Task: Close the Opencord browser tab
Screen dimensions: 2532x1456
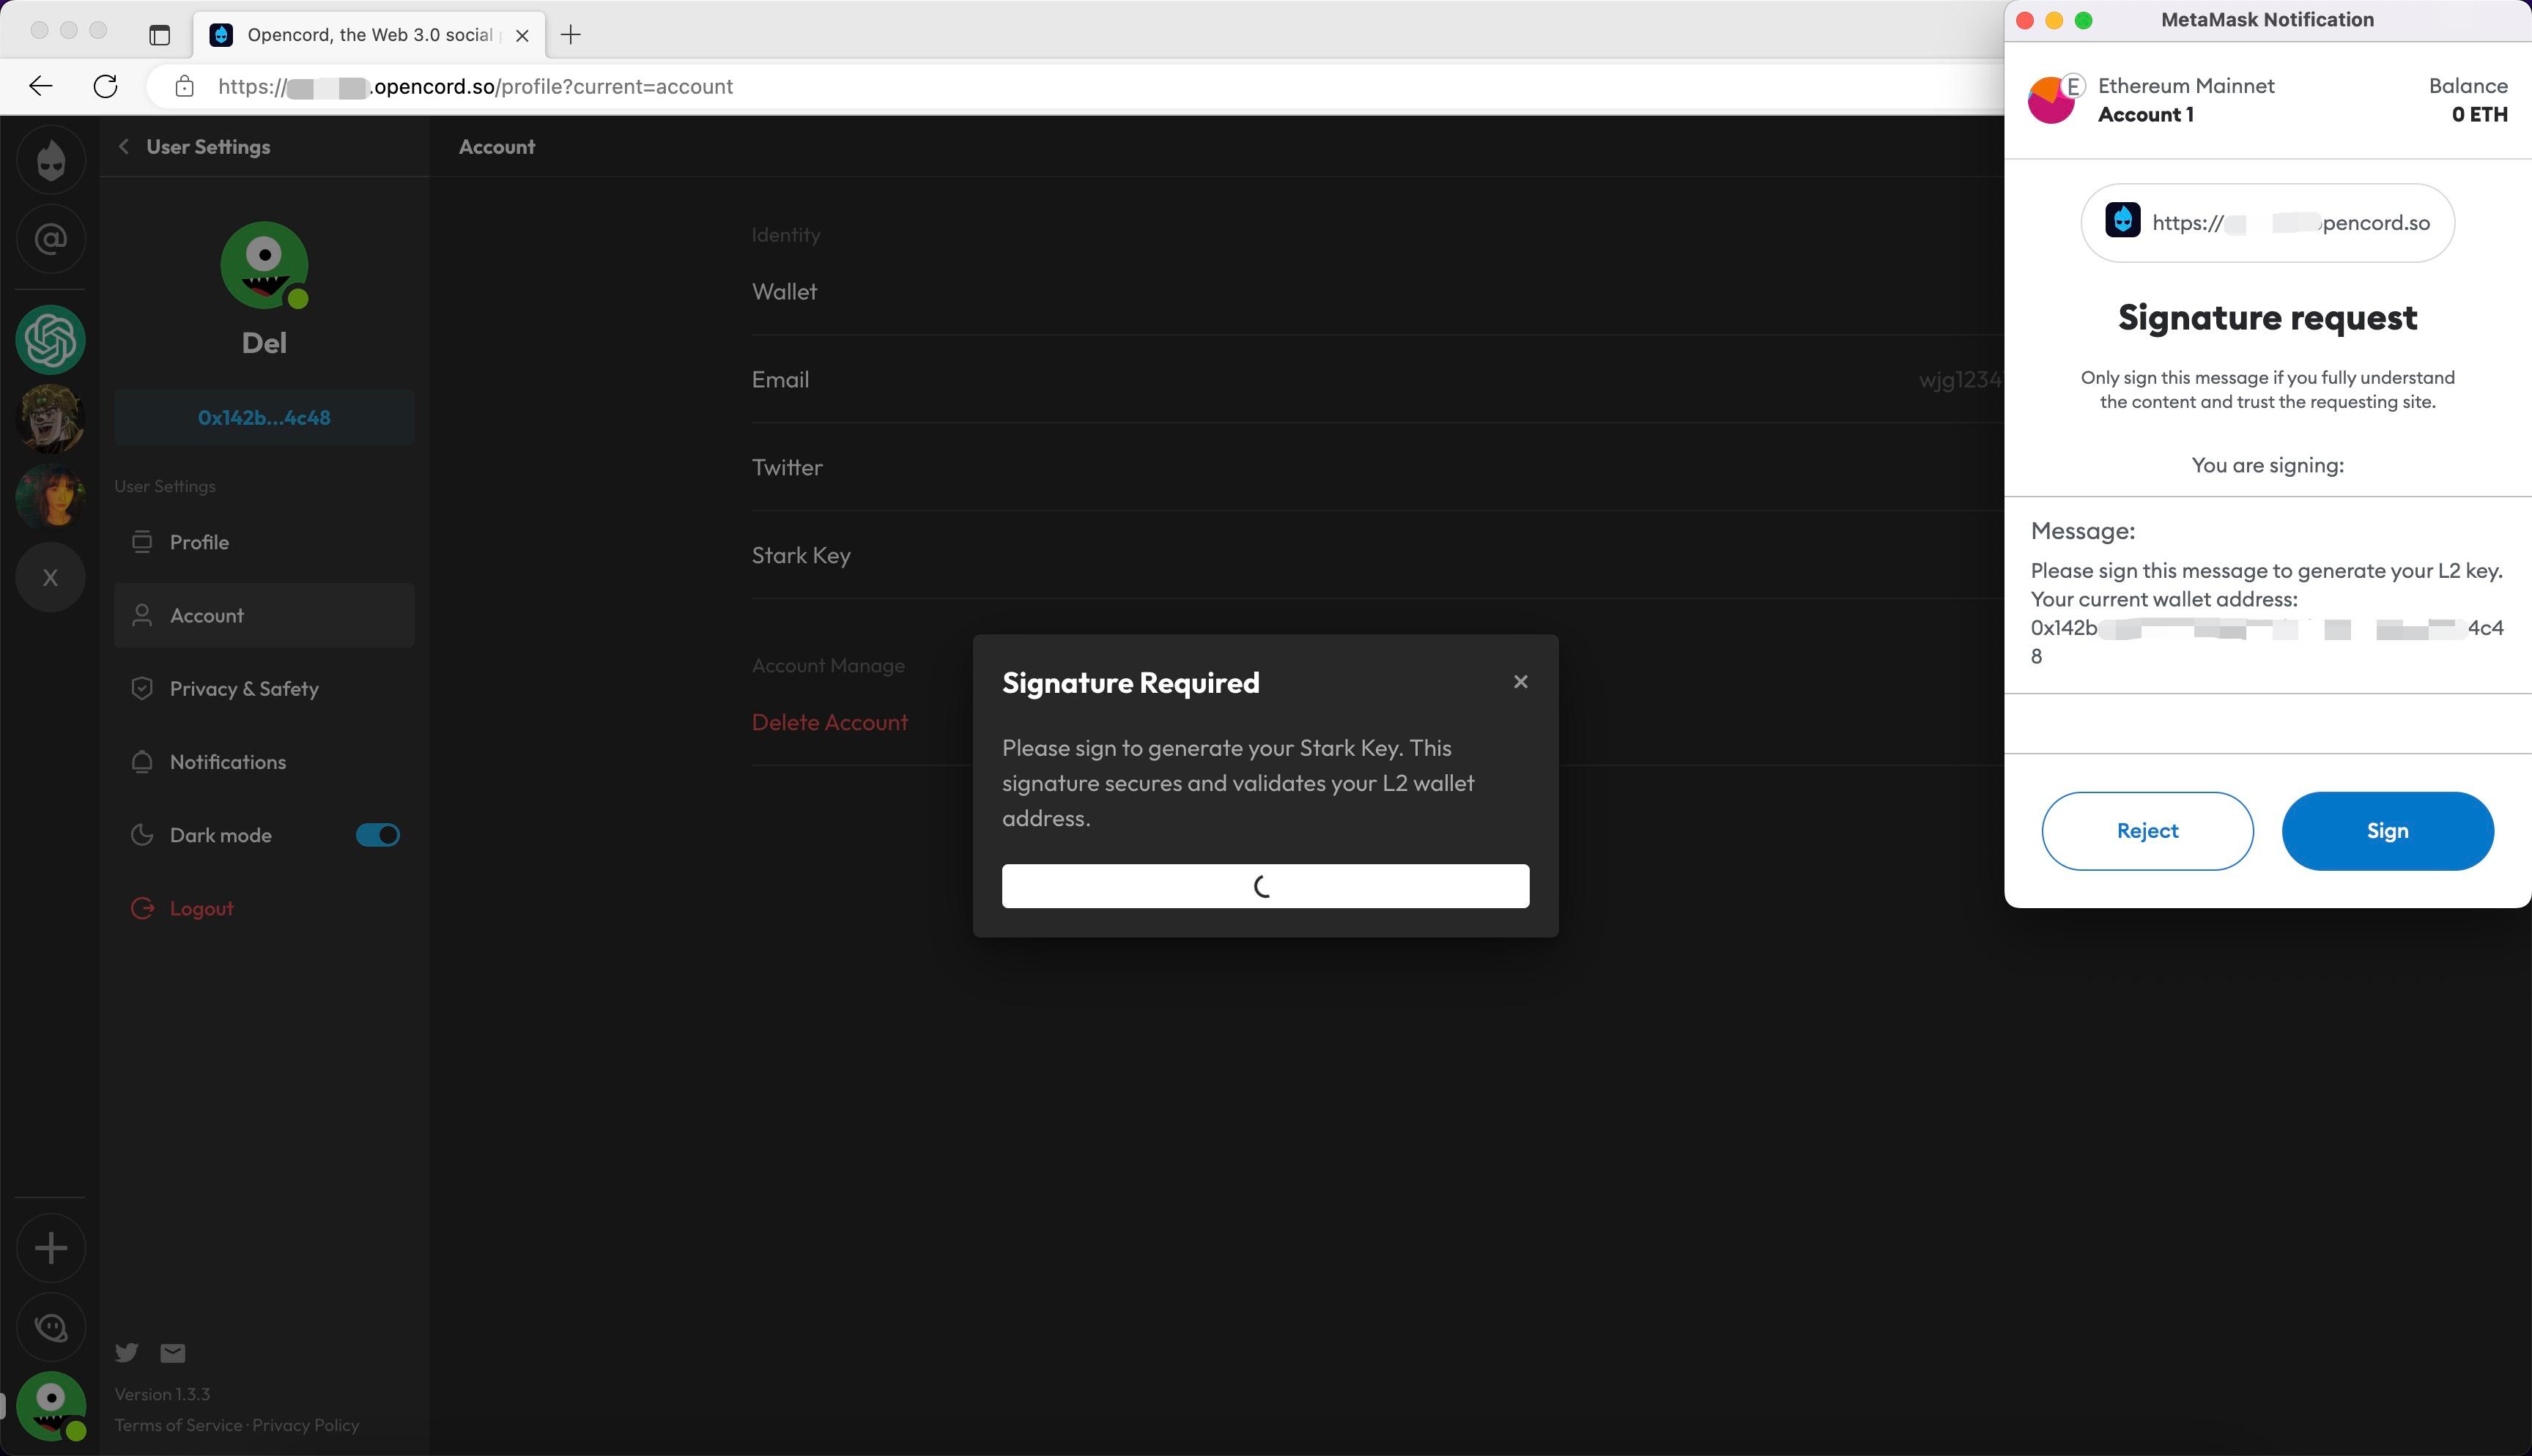Action: click(522, 35)
